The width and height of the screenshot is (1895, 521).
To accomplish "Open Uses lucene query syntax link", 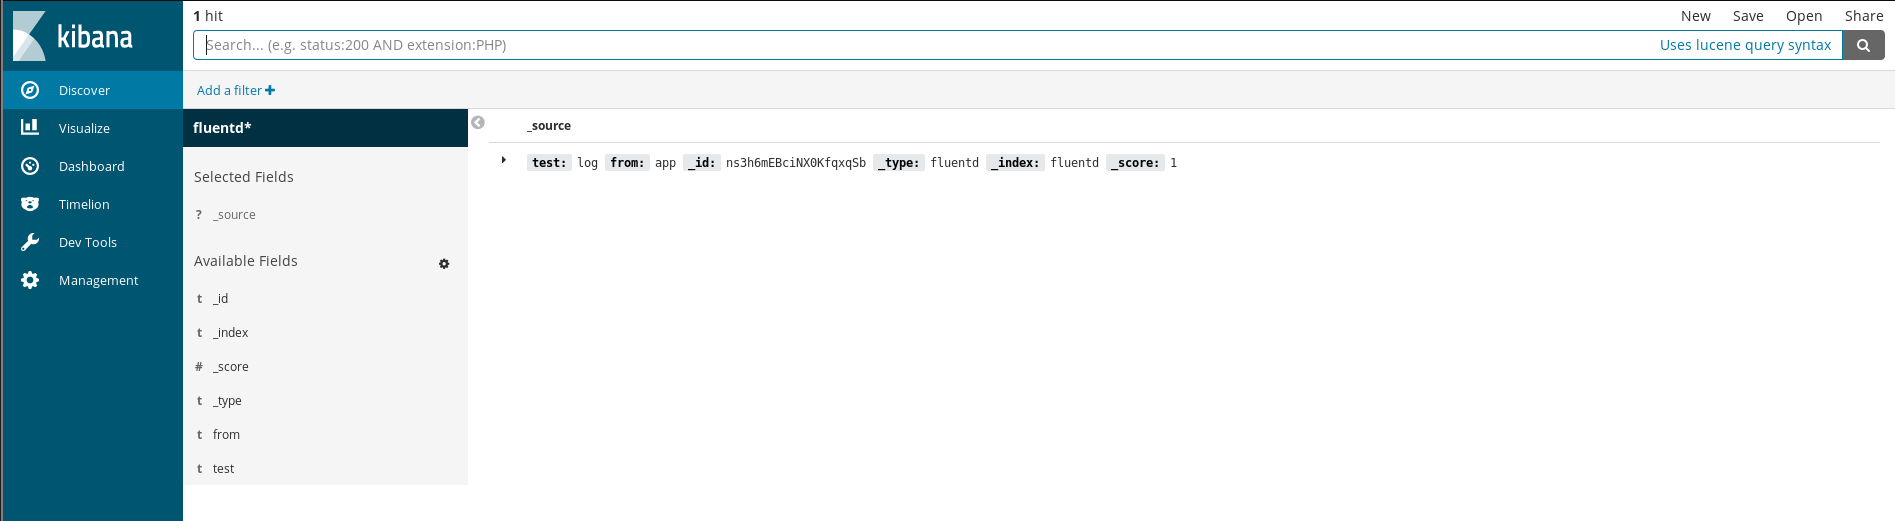I will (1745, 45).
